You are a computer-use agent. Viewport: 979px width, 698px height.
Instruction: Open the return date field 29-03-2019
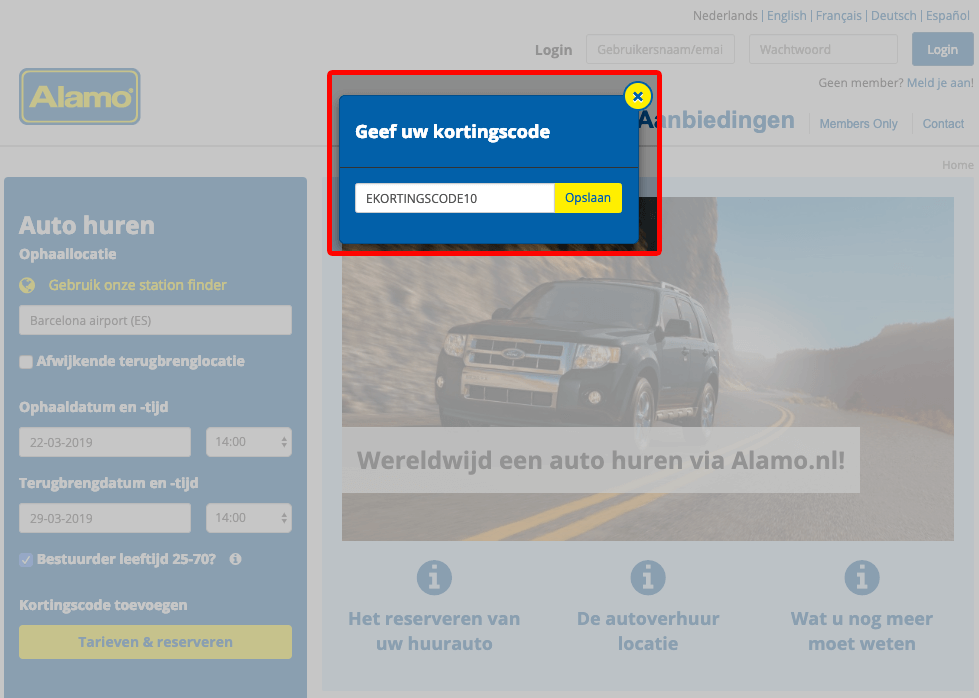click(x=105, y=518)
